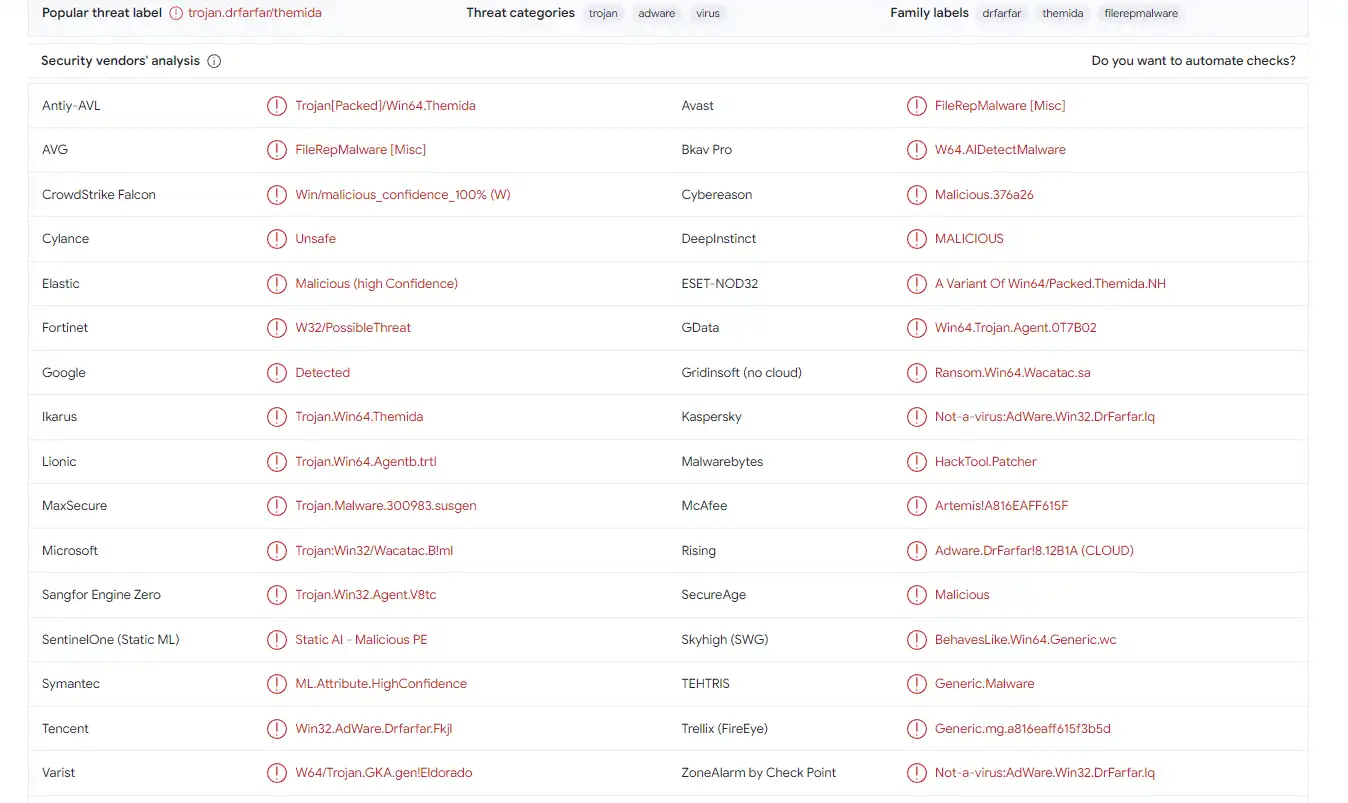Click the Static AI - Malicious PE text
The height and width of the screenshot is (803, 1348).
(361, 640)
